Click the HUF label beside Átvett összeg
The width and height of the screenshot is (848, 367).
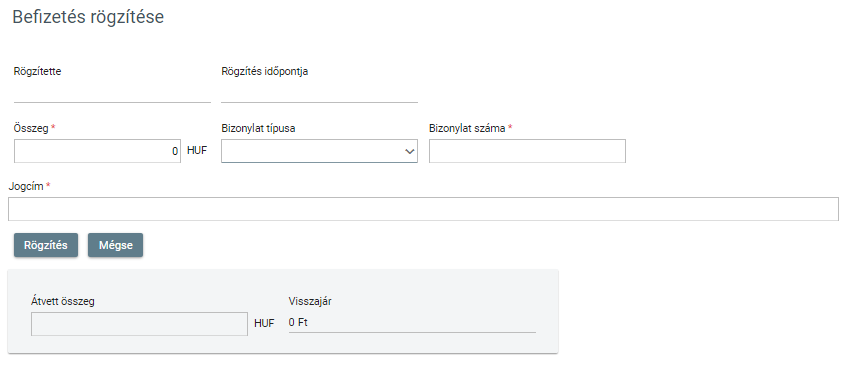264,323
